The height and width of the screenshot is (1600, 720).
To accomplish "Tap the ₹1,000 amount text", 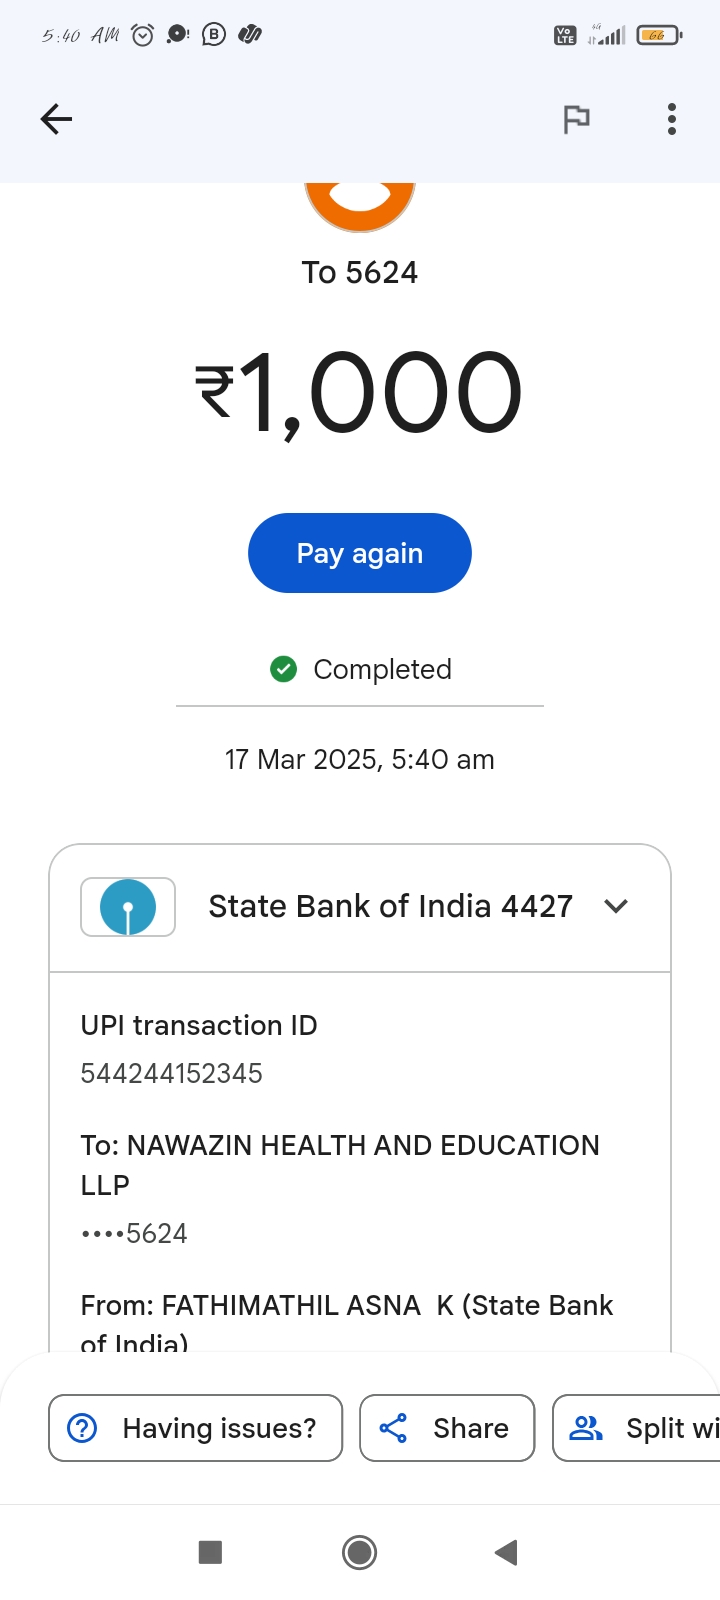I will point(358,392).
